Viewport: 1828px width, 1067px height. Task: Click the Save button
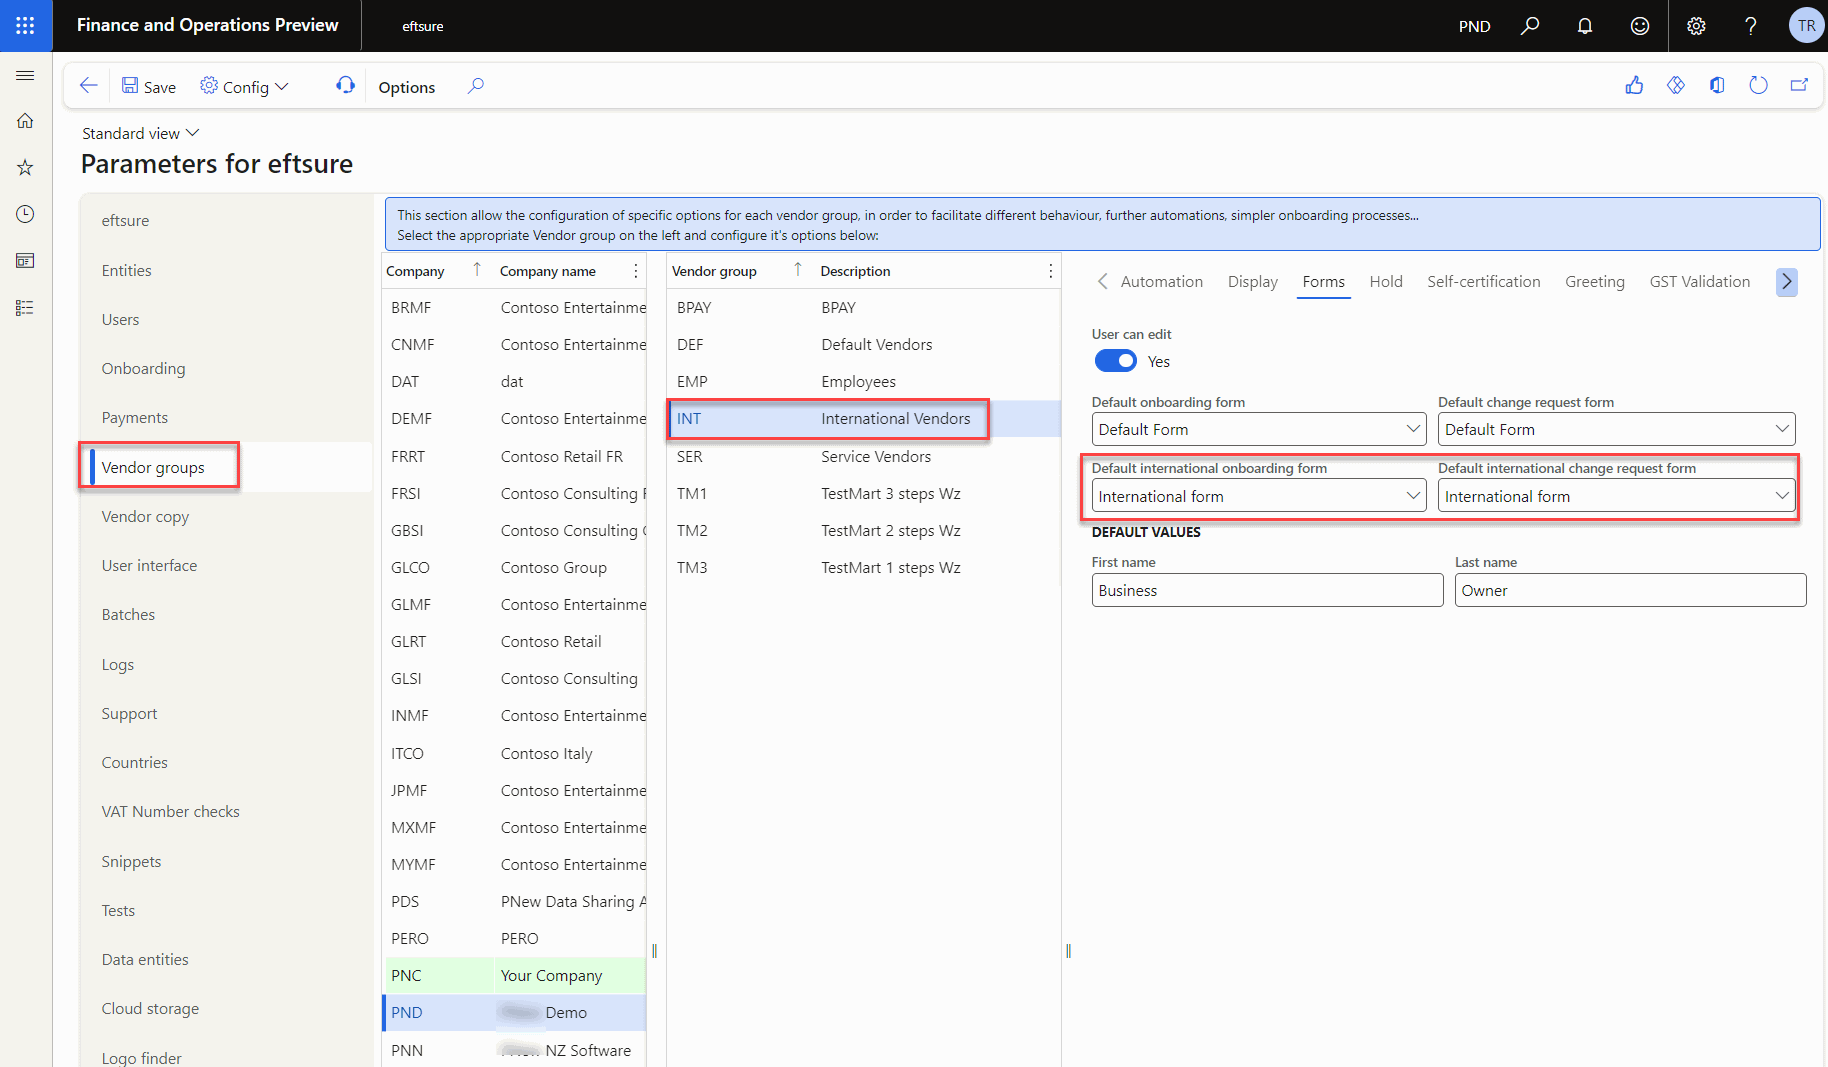pyautogui.click(x=149, y=87)
